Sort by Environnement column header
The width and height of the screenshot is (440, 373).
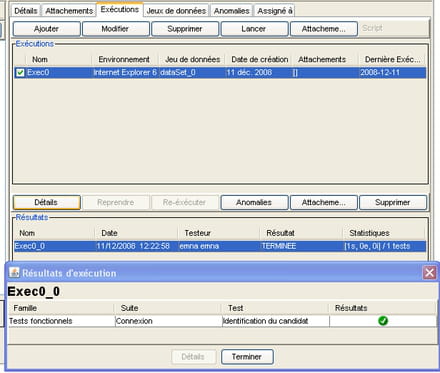click(x=124, y=59)
